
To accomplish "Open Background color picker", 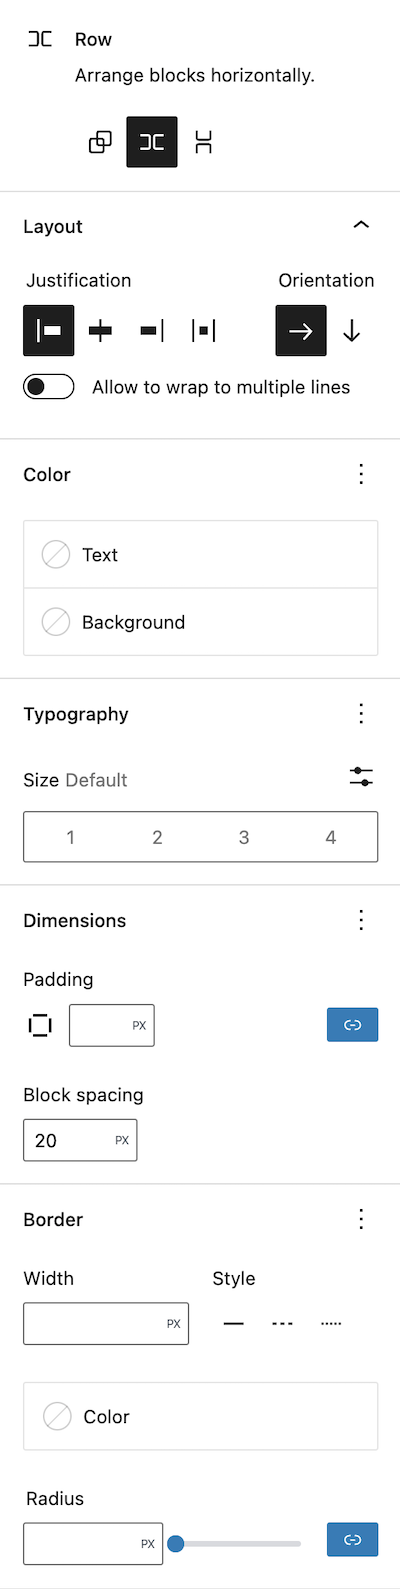I will (x=201, y=622).
